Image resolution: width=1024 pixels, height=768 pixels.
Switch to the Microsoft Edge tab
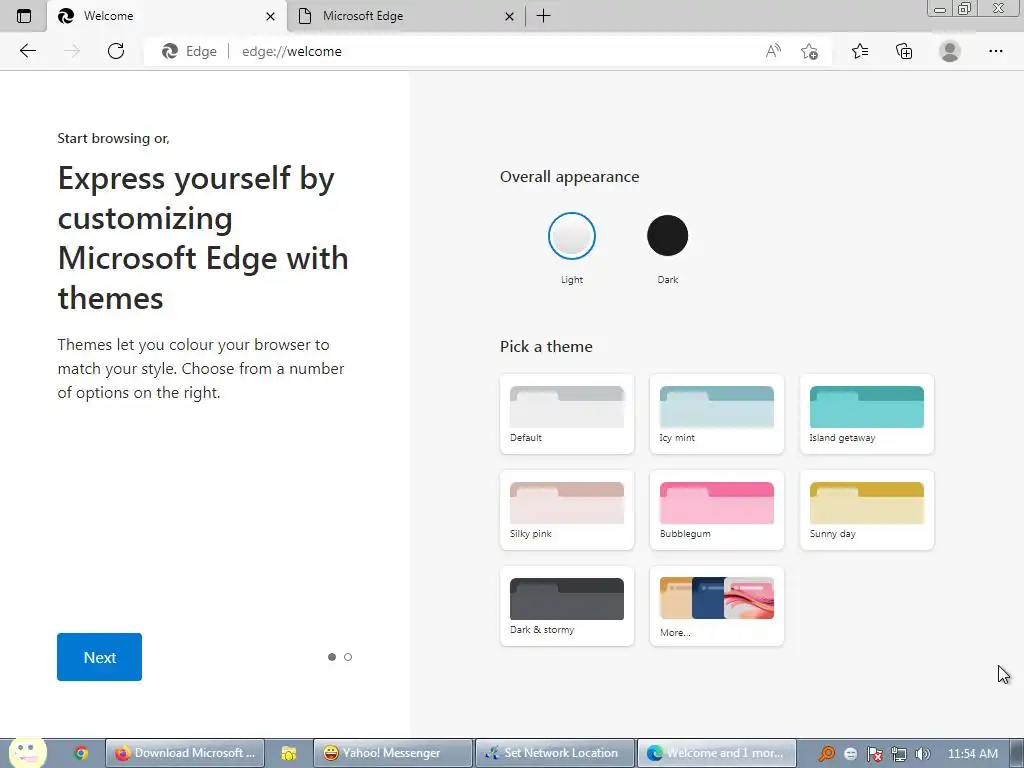coord(405,16)
